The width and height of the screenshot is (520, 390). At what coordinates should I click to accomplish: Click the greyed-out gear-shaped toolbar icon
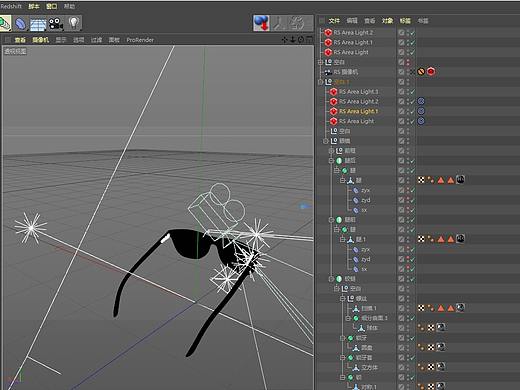[296, 23]
